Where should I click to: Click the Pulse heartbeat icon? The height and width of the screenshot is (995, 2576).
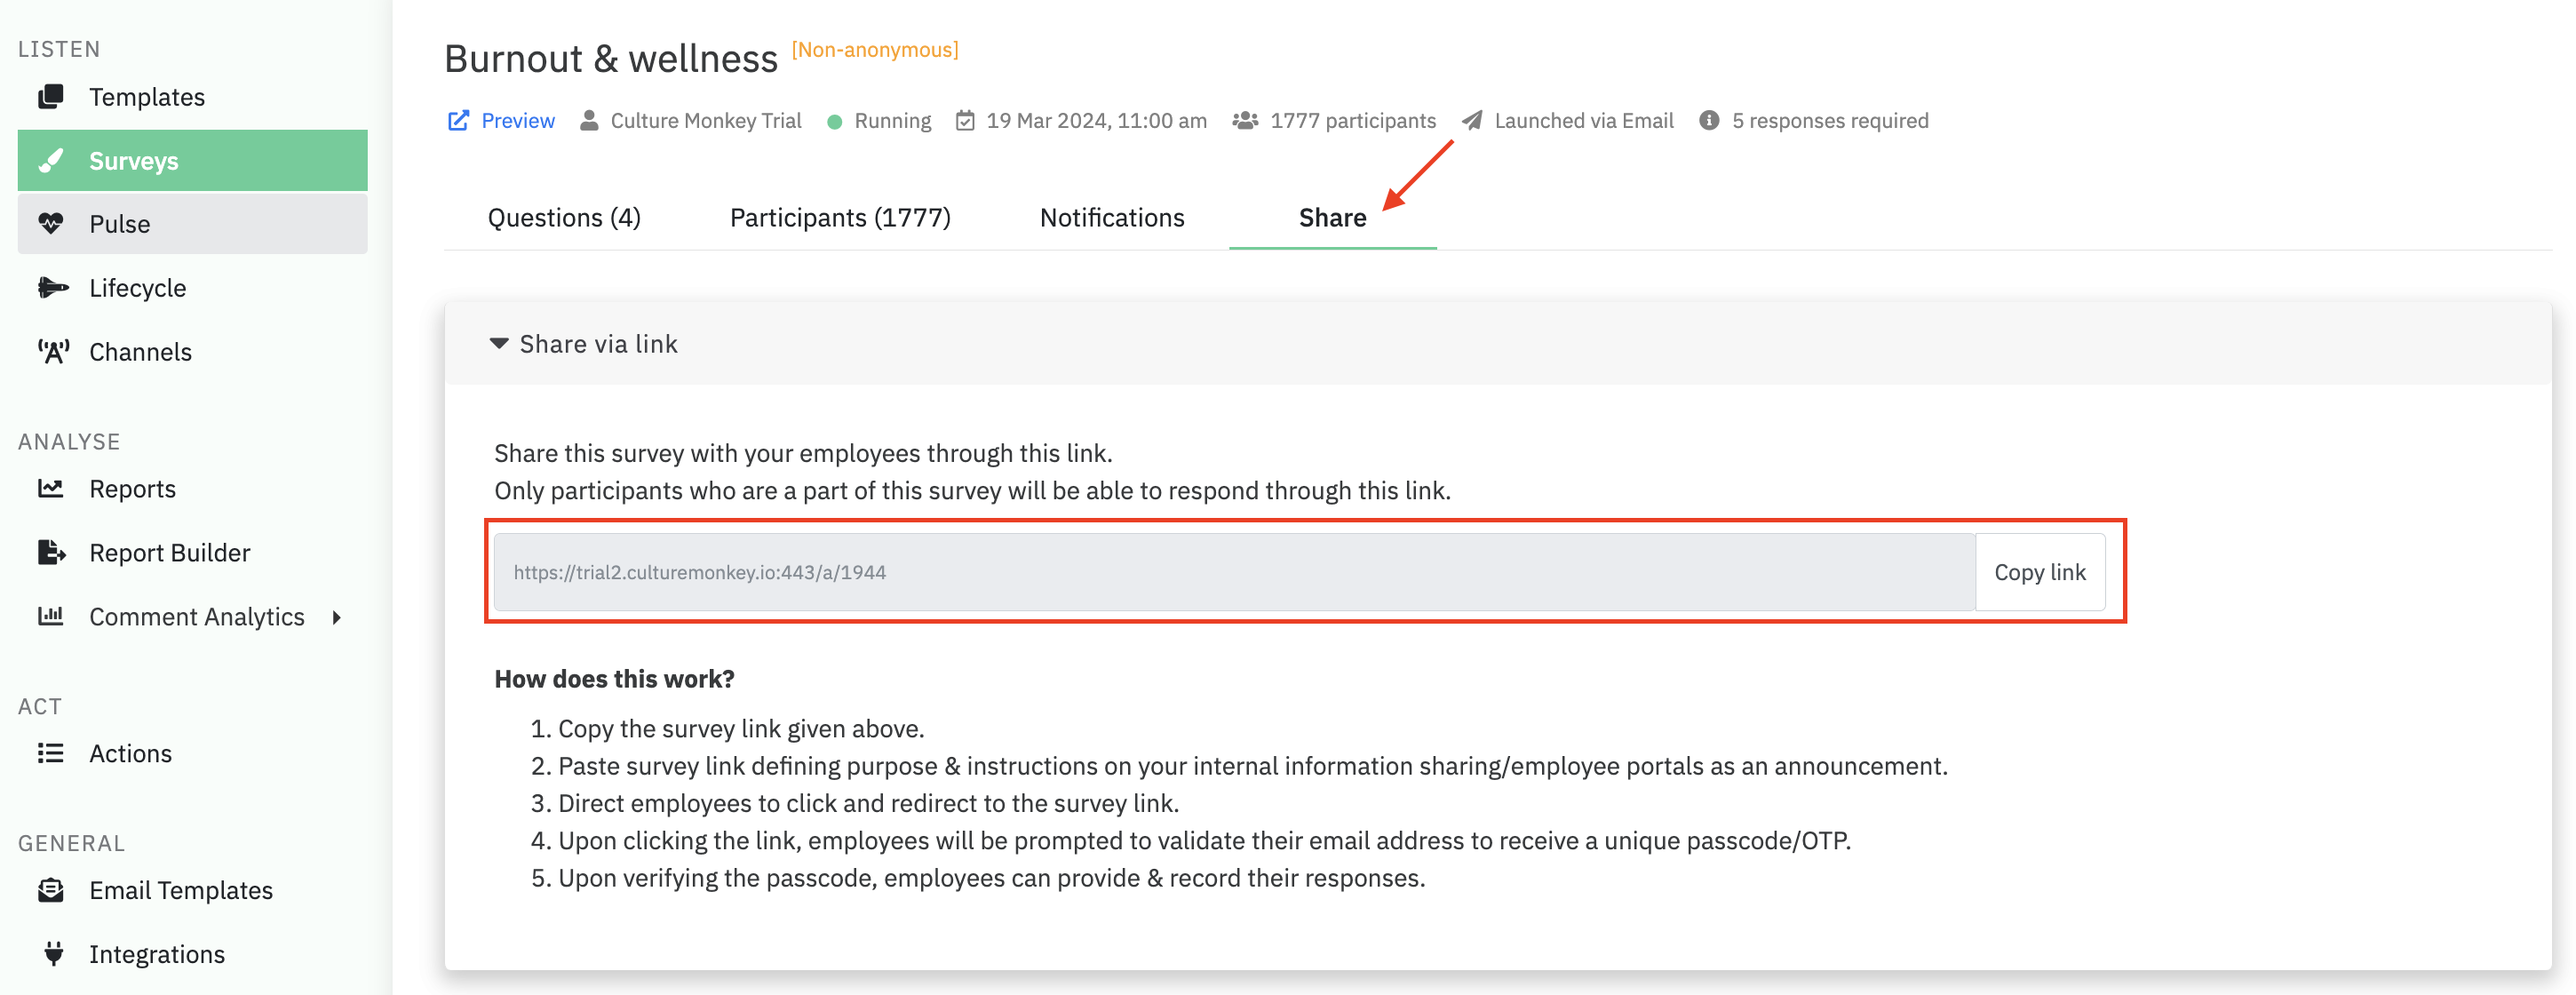(x=50, y=223)
